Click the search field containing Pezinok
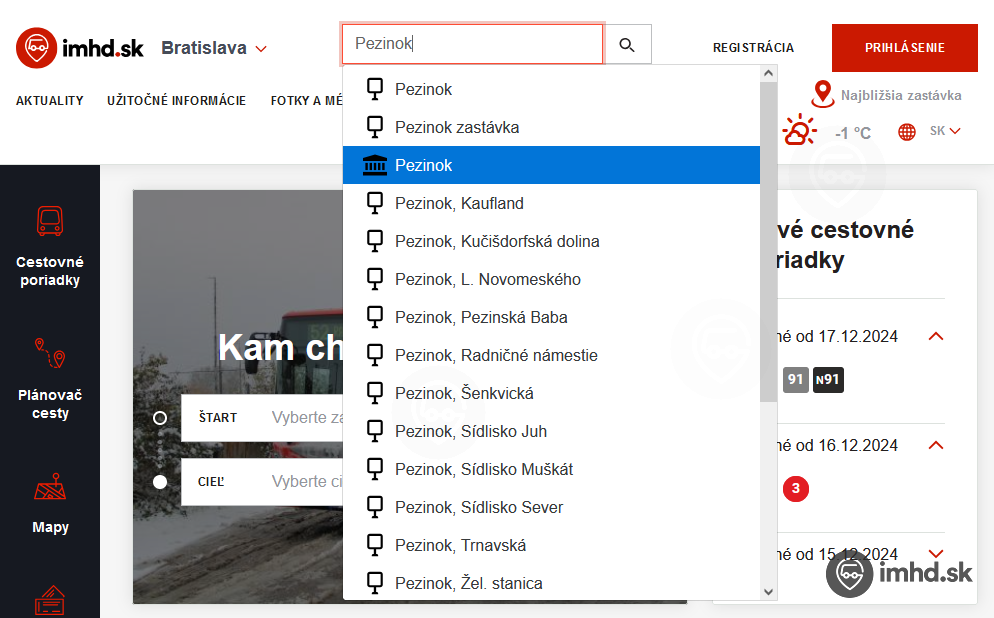The width and height of the screenshot is (994, 618). (x=472, y=45)
